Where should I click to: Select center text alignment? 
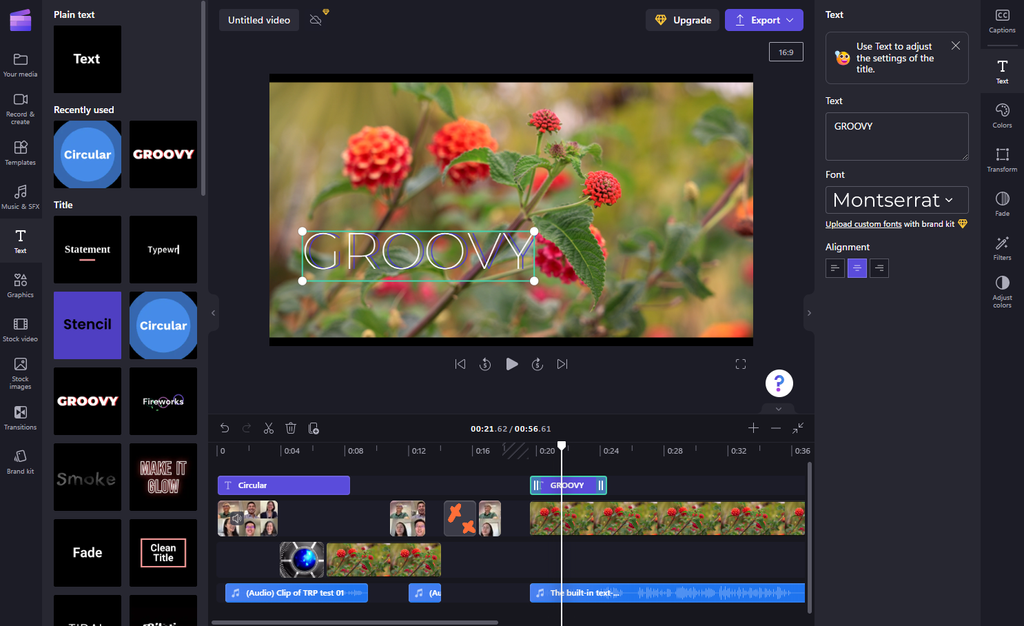click(x=857, y=268)
